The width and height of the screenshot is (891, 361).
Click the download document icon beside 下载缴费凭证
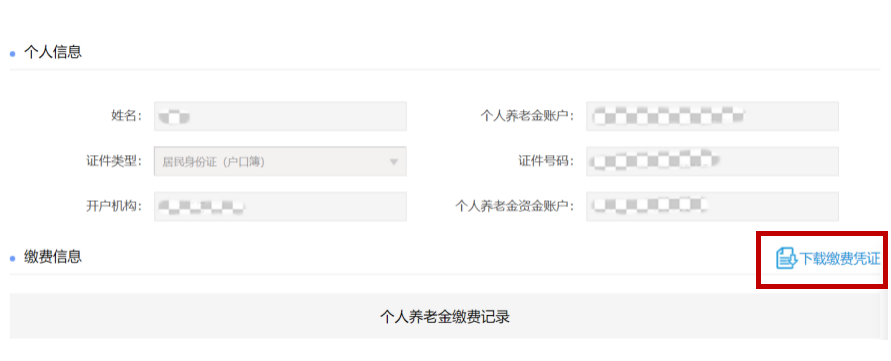[x=787, y=259]
